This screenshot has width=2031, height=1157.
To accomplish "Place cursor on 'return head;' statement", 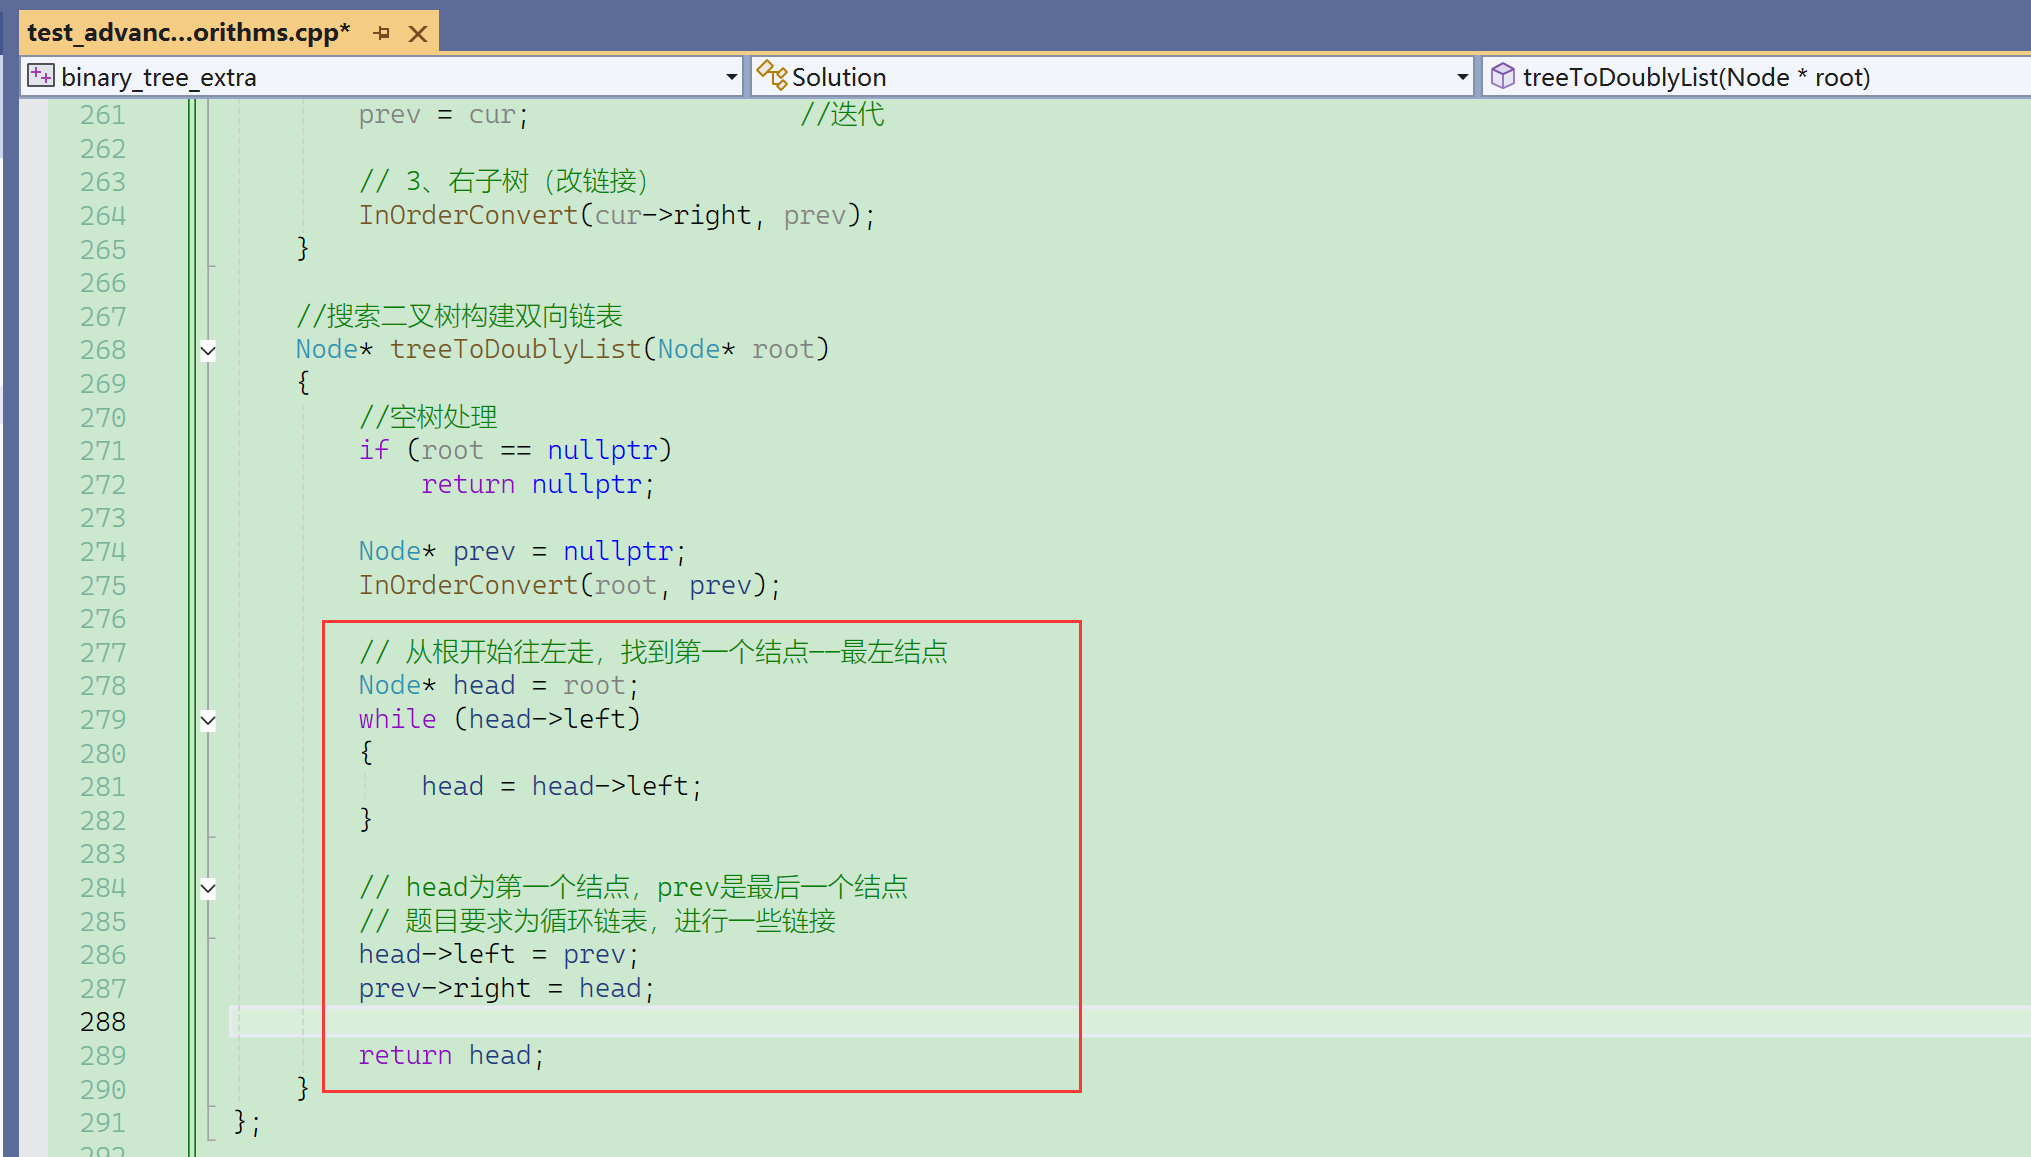I will (450, 1056).
